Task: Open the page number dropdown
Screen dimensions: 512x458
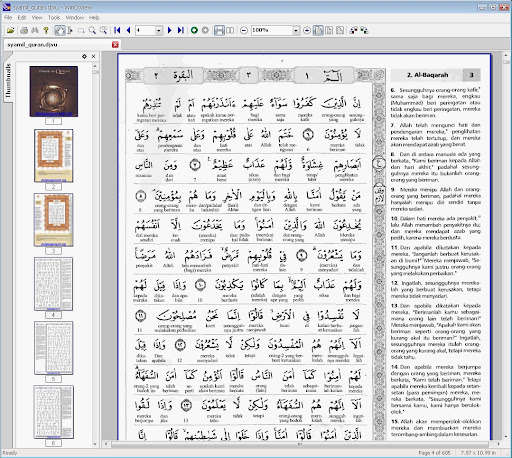Action: pos(159,30)
